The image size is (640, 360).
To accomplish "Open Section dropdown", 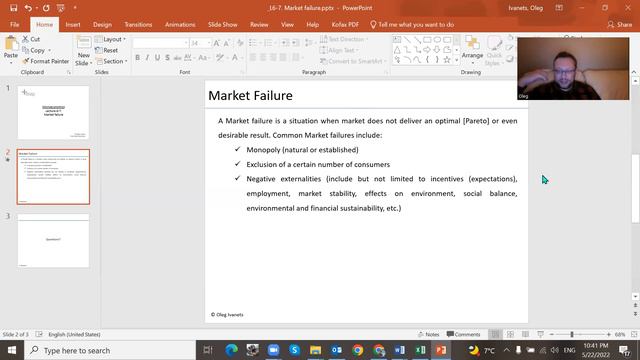I will 111,61.
